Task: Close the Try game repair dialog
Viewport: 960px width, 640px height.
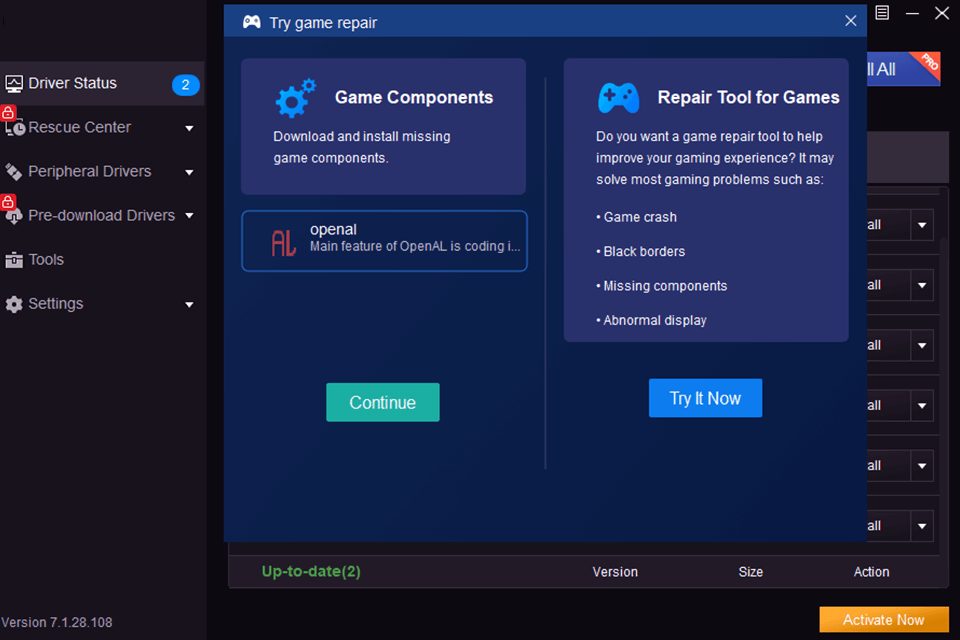Action: coord(850,21)
